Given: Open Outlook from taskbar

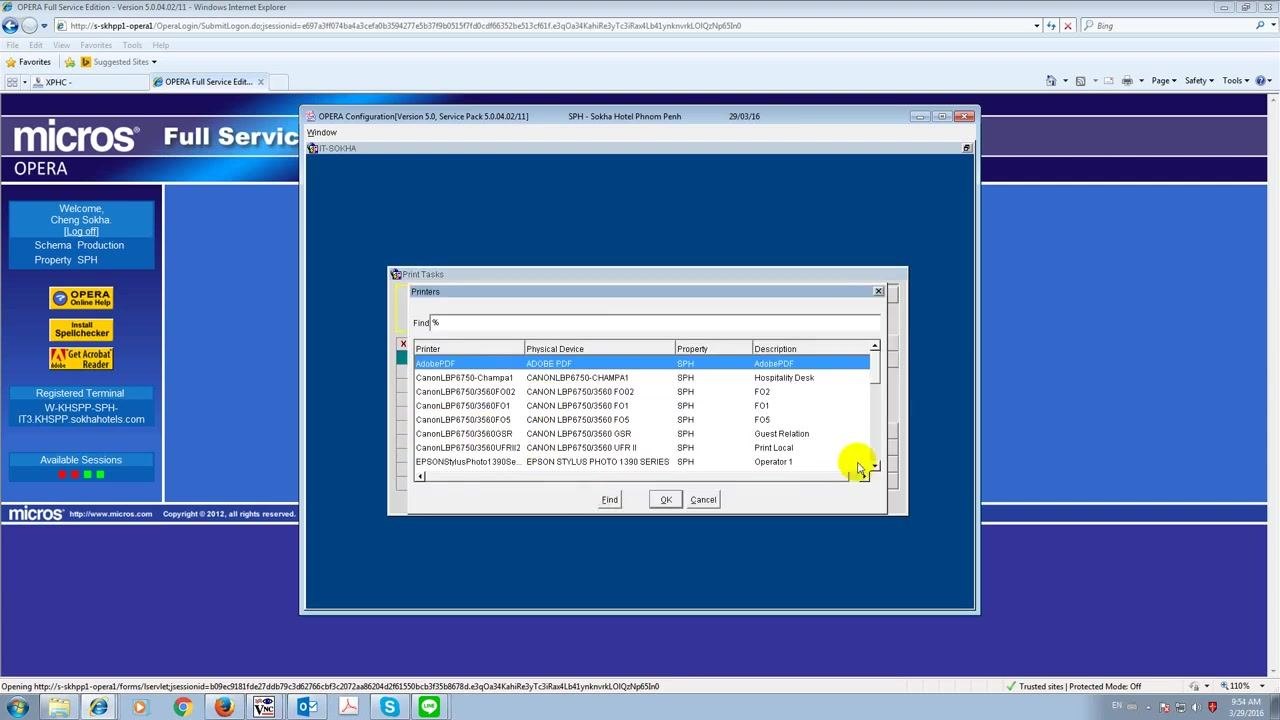Looking at the screenshot, I should click(307, 707).
